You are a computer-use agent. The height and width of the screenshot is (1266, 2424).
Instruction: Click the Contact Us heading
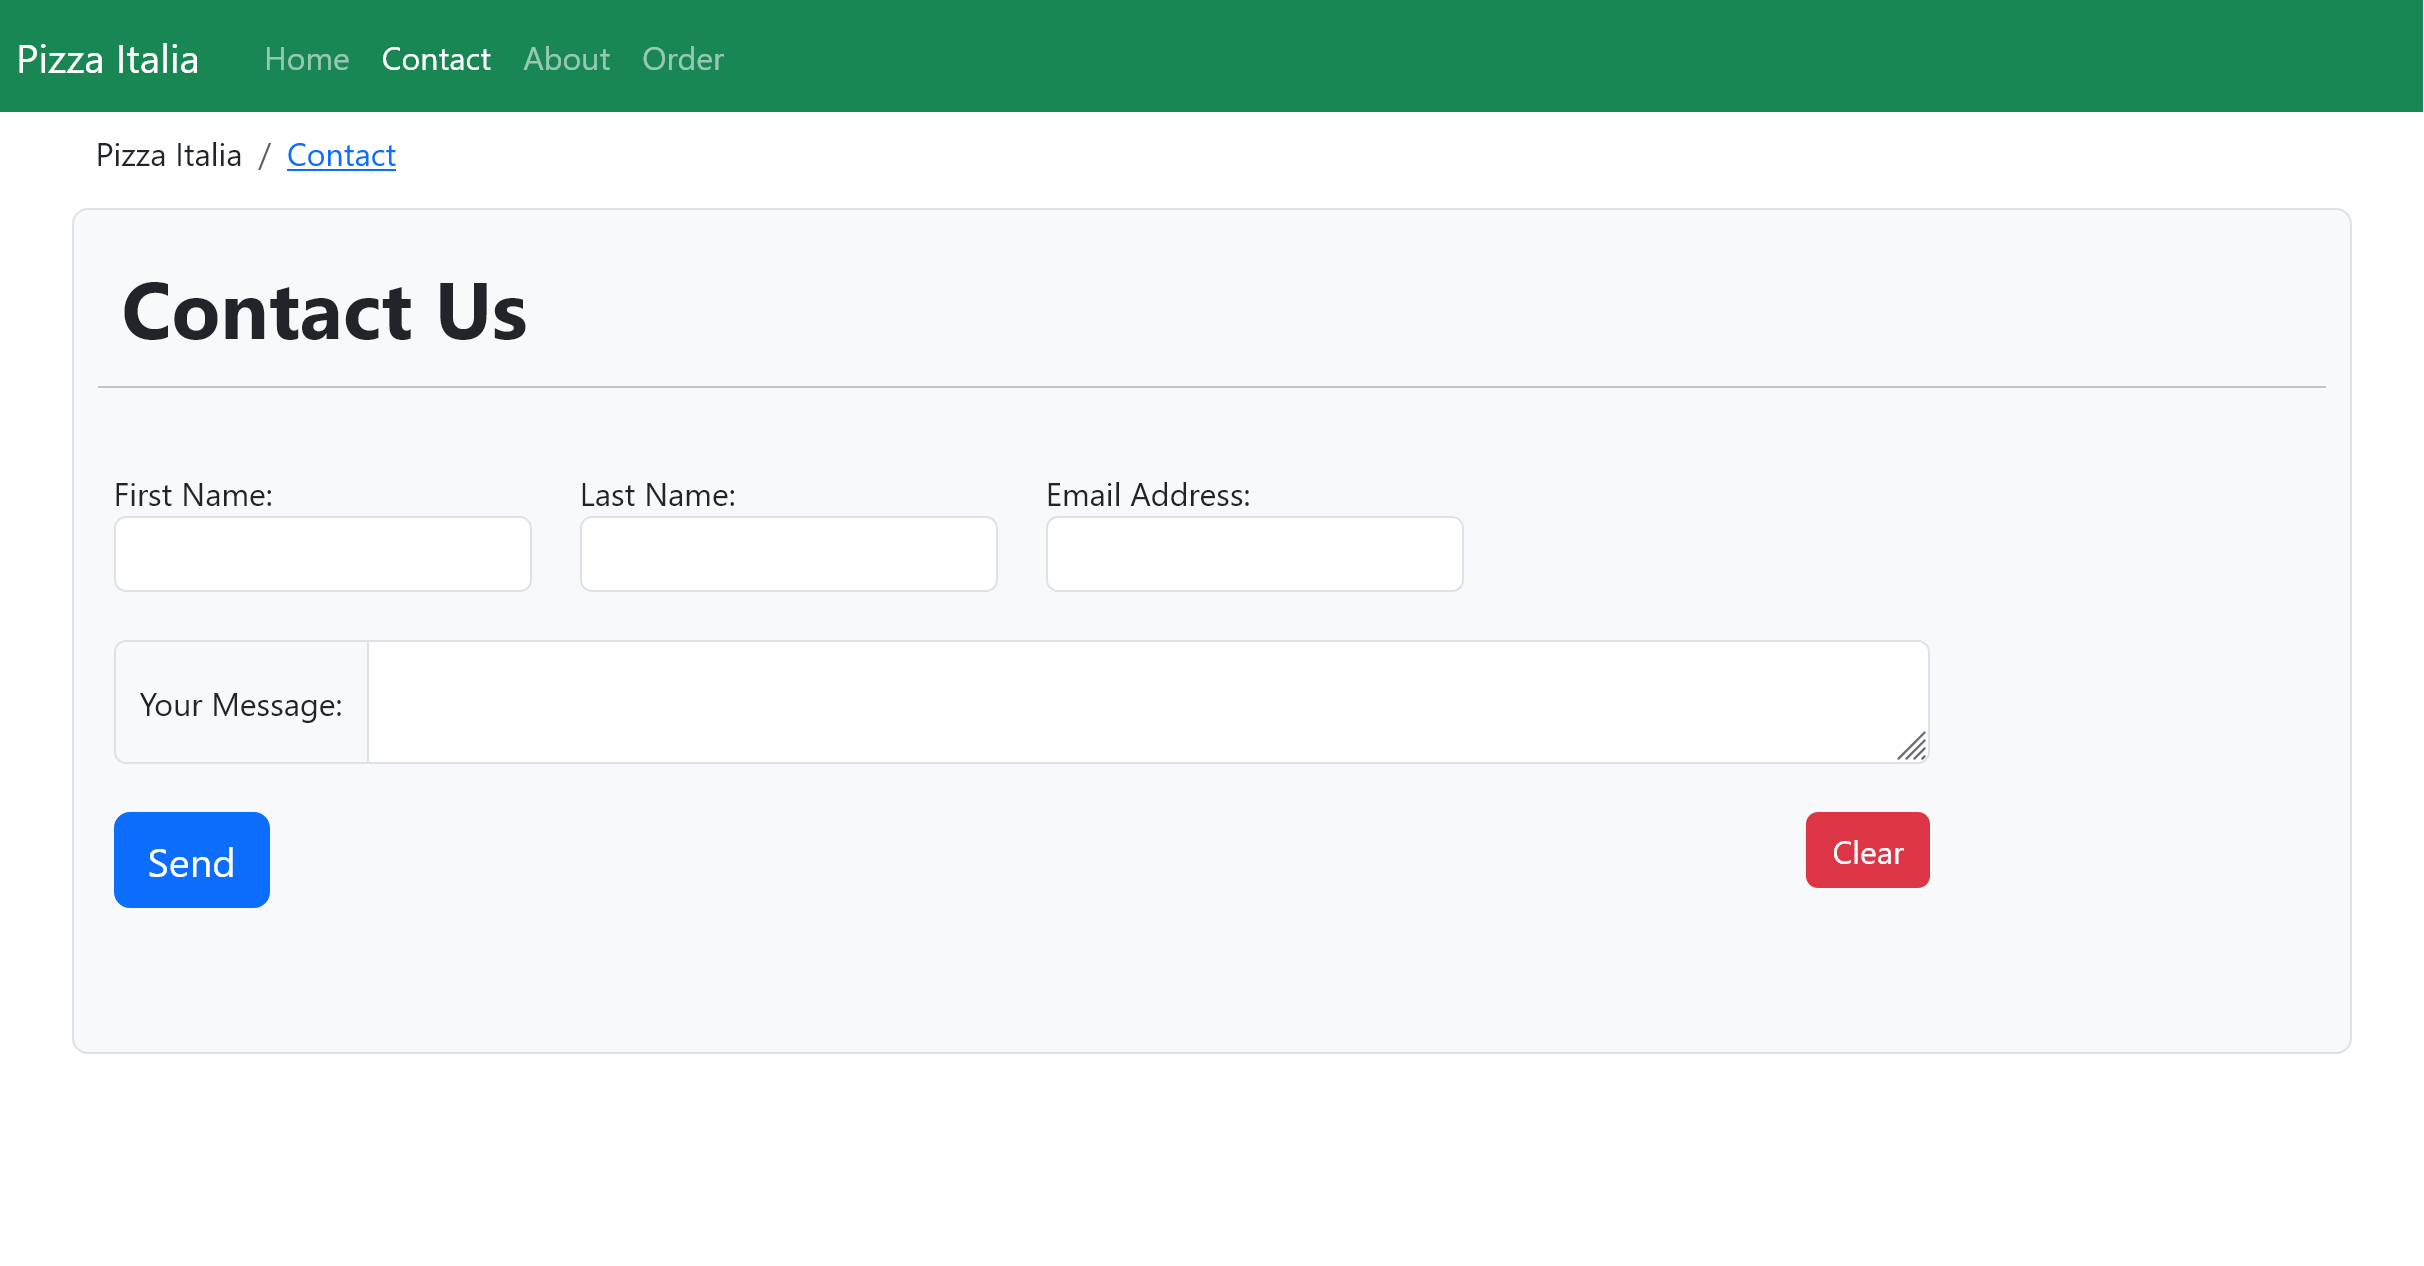point(324,312)
